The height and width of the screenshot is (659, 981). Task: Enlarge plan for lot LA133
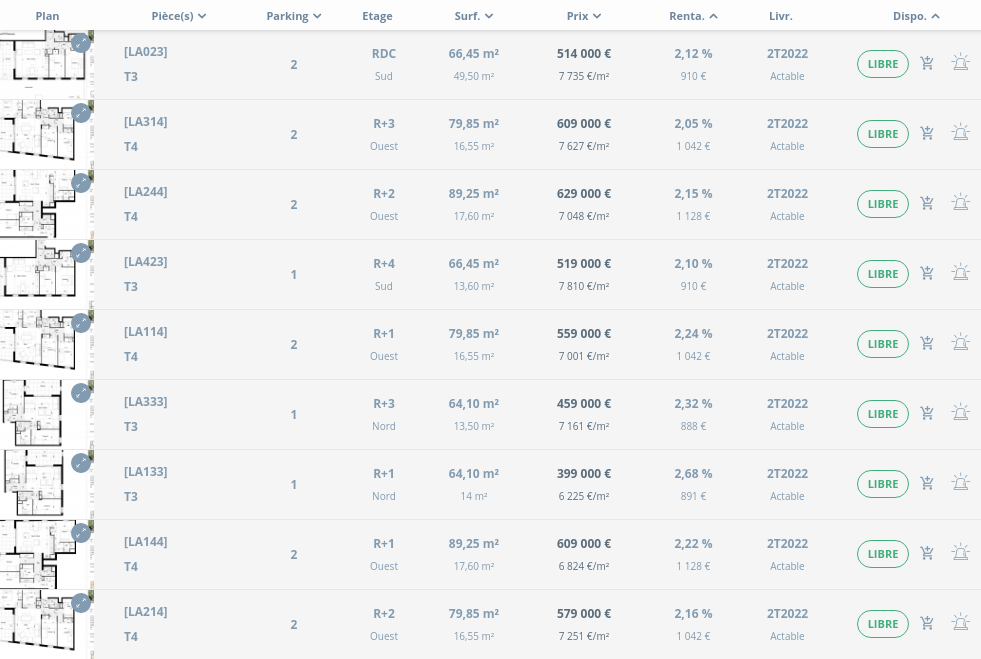click(x=81, y=463)
